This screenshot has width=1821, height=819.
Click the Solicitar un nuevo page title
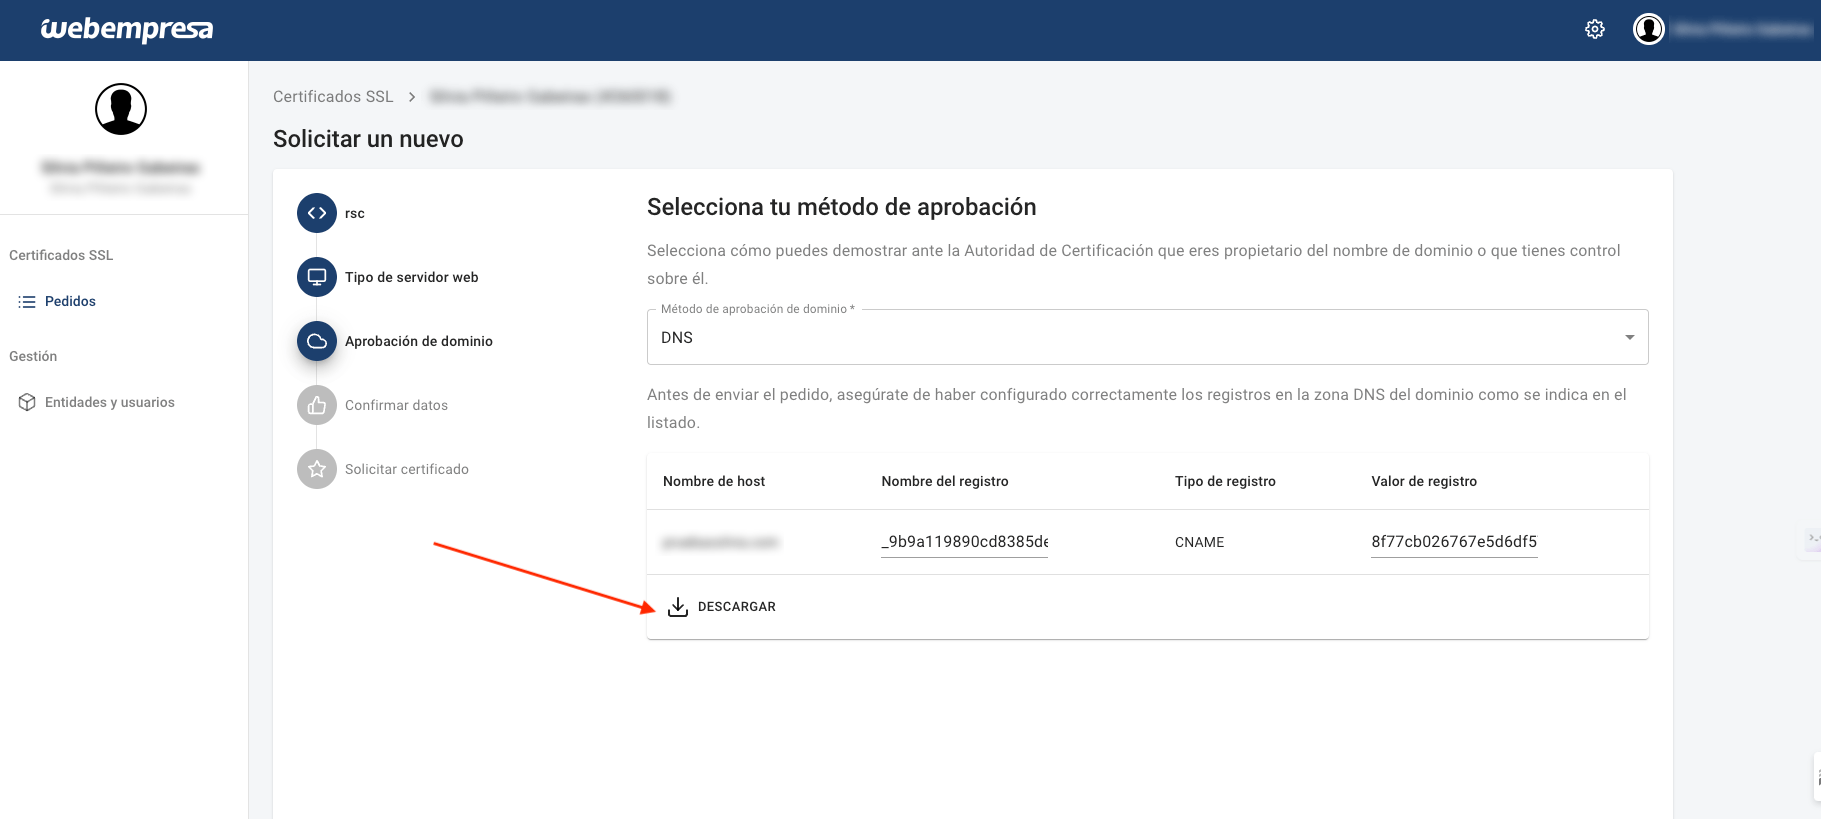point(368,139)
